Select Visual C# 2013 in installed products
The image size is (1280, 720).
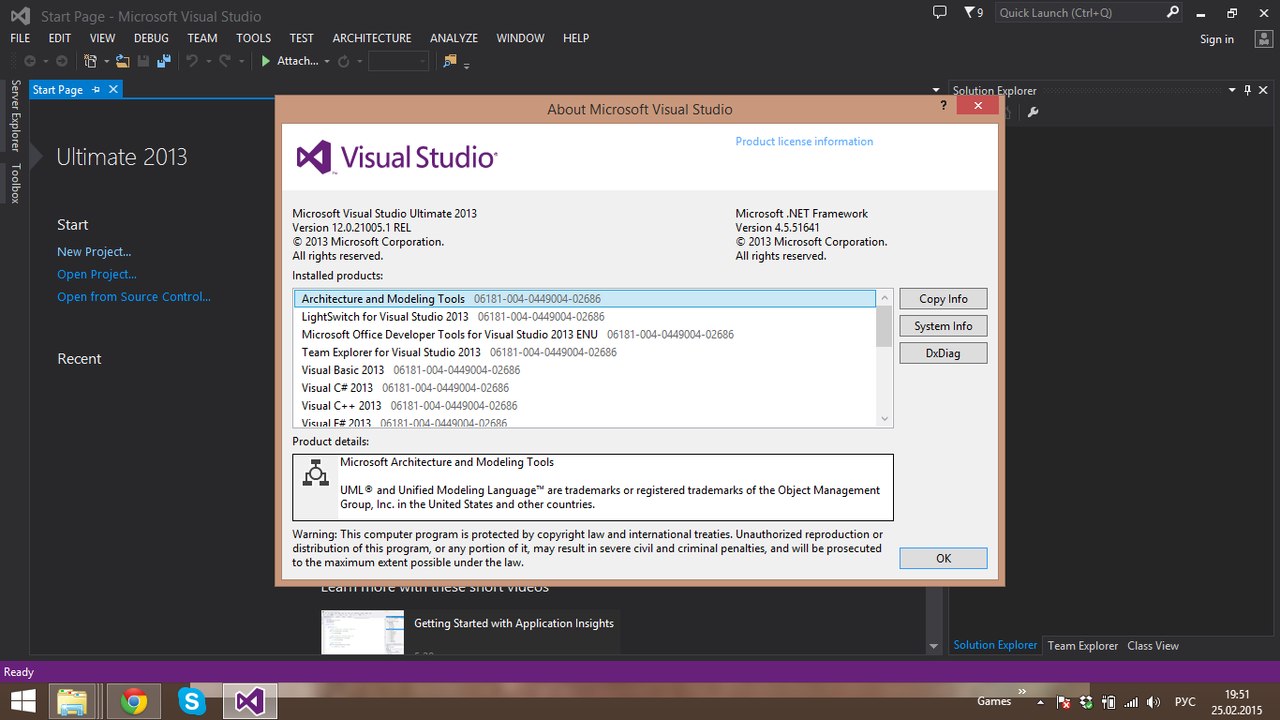pyautogui.click(x=337, y=388)
